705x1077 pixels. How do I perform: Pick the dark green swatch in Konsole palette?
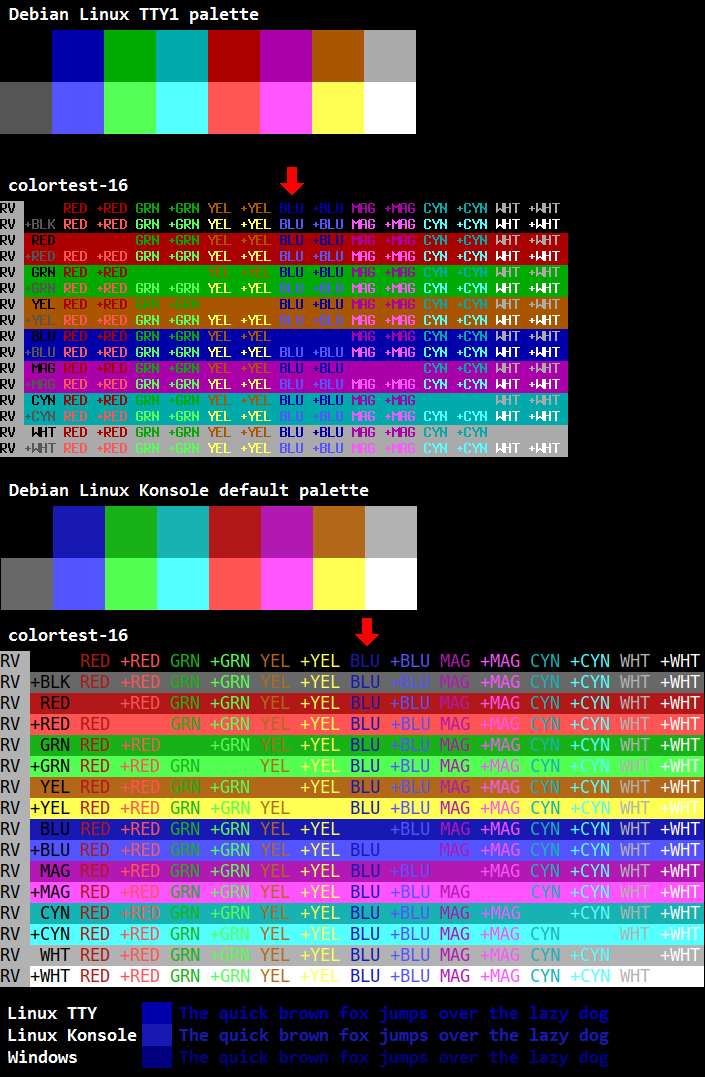(131, 532)
